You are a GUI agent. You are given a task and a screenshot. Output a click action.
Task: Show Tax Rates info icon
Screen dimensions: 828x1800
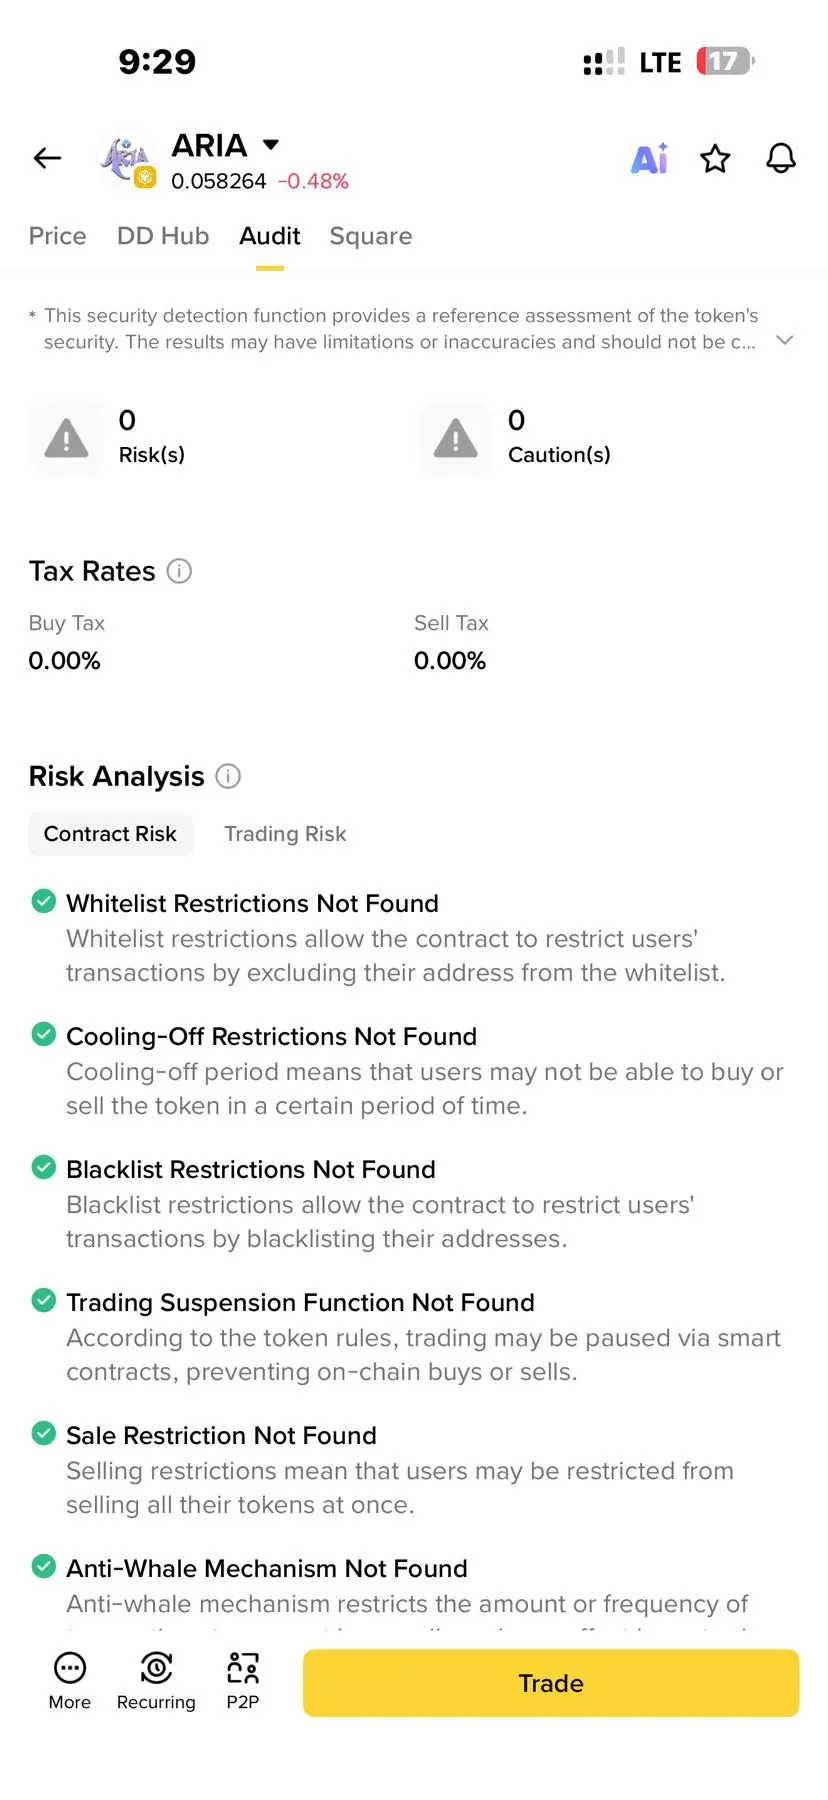point(179,571)
